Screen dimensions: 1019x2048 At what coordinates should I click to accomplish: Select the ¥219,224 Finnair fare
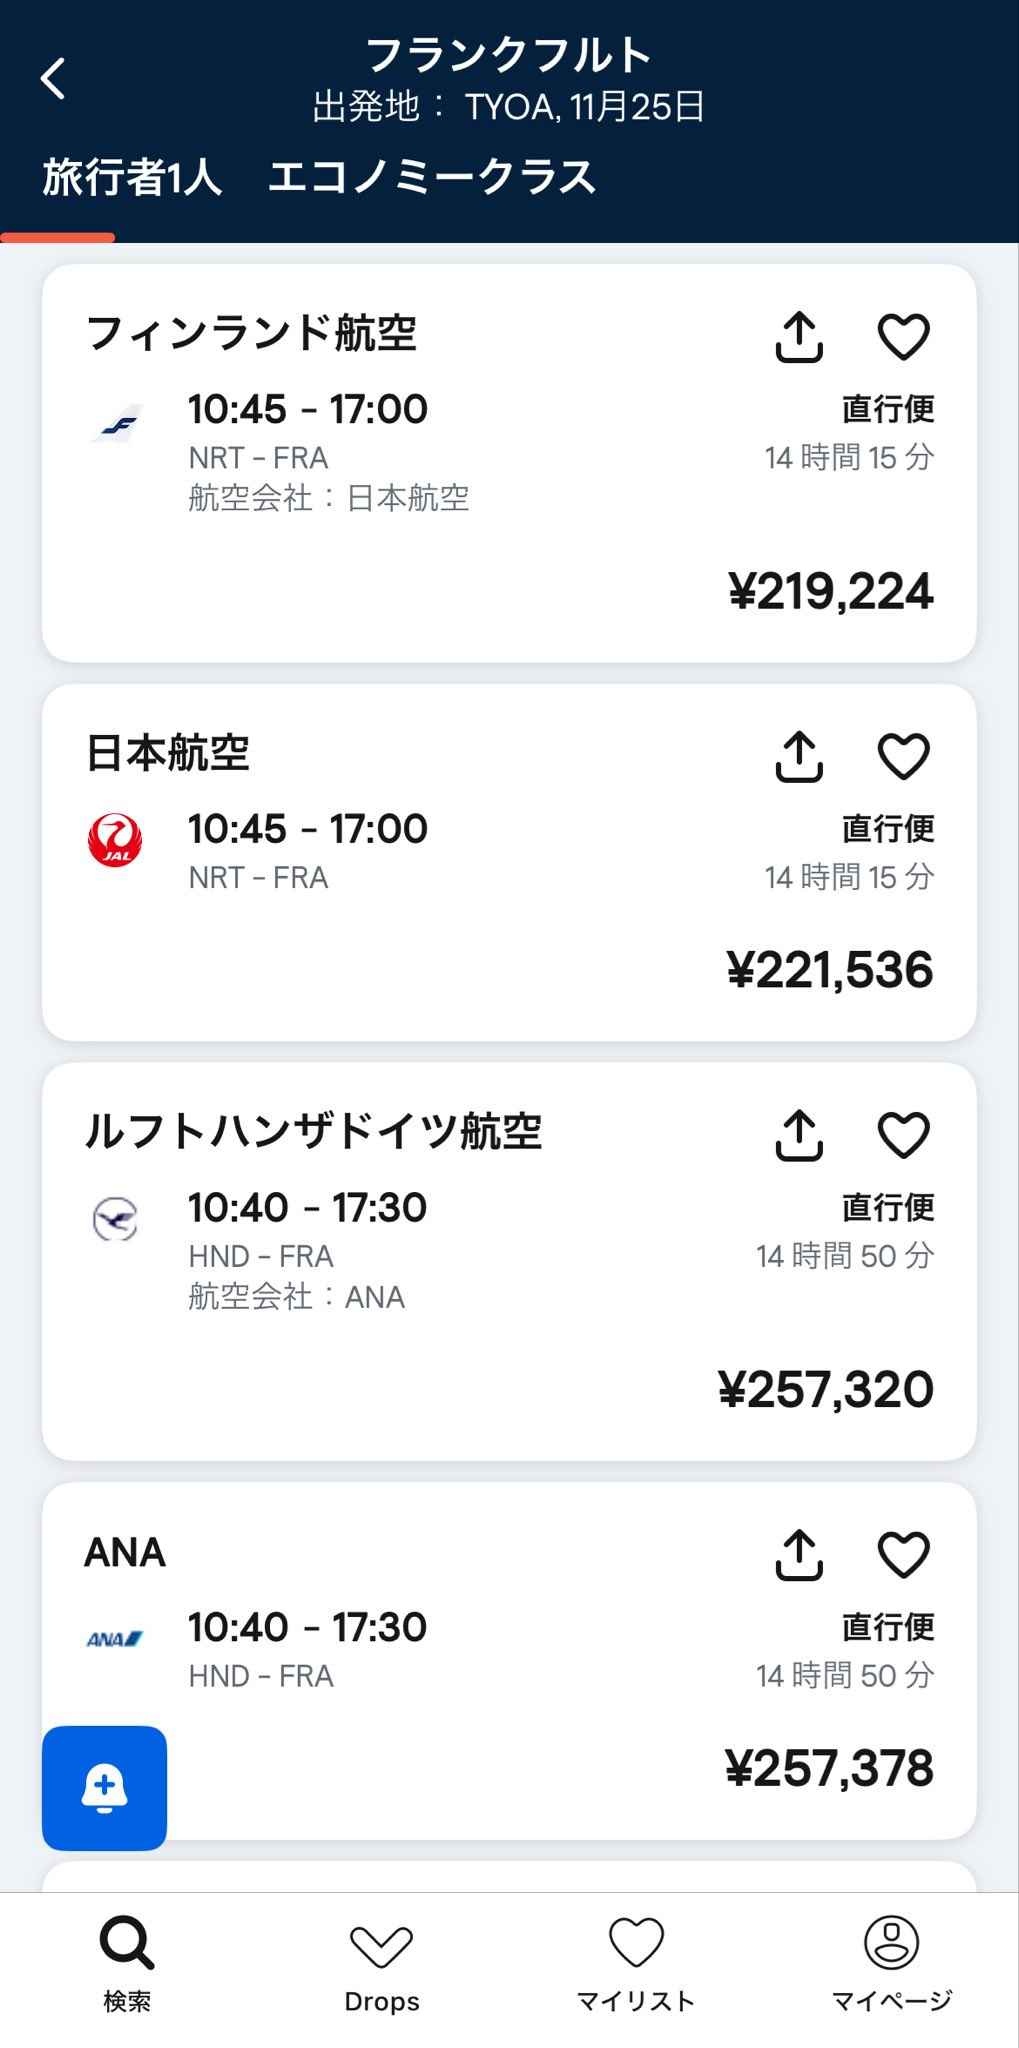(x=830, y=592)
